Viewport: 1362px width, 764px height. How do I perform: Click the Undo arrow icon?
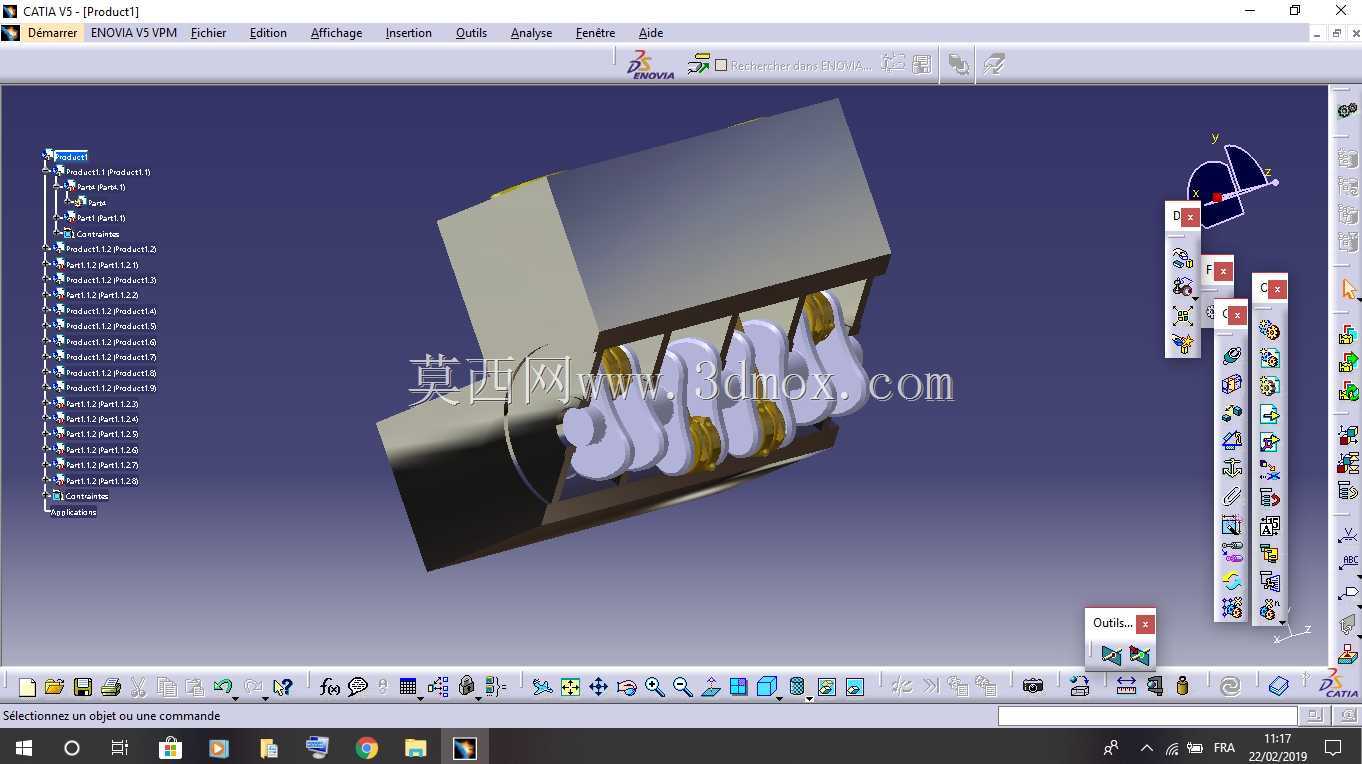point(222,687)
